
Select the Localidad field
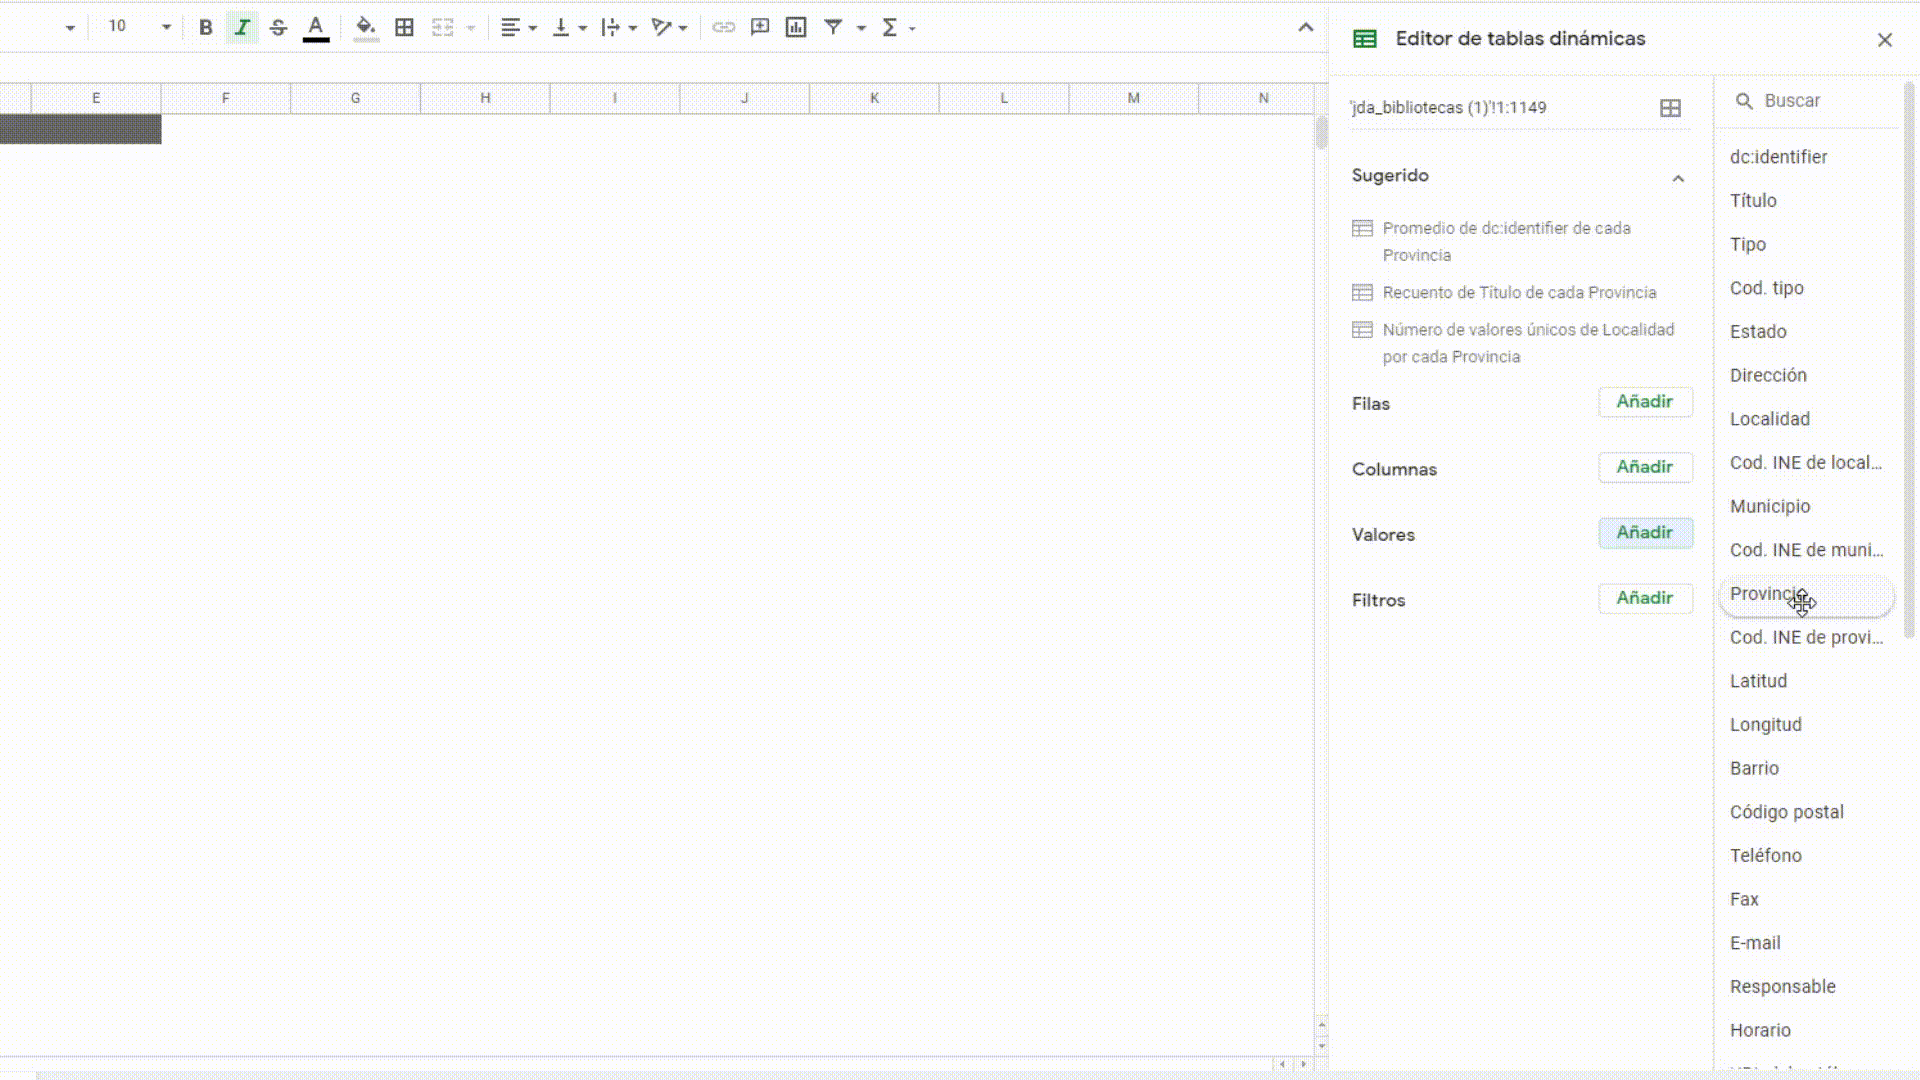pos(1769,419)
